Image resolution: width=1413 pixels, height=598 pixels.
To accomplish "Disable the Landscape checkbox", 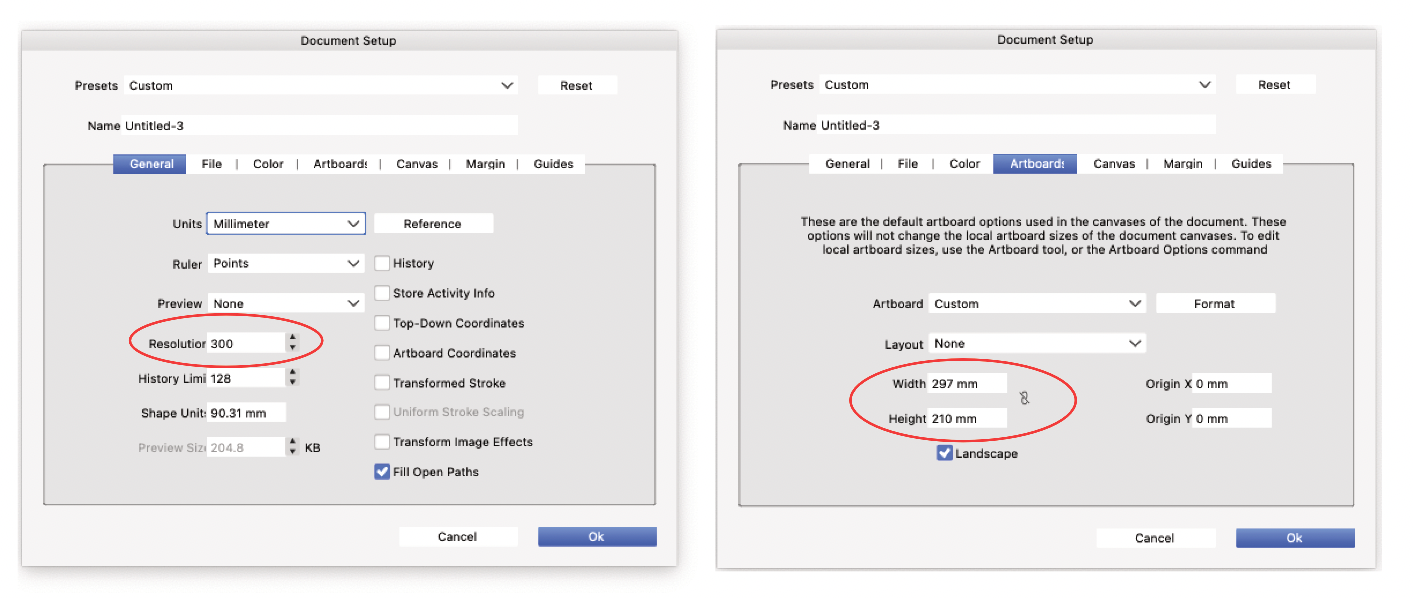I will tap(944, 454).
